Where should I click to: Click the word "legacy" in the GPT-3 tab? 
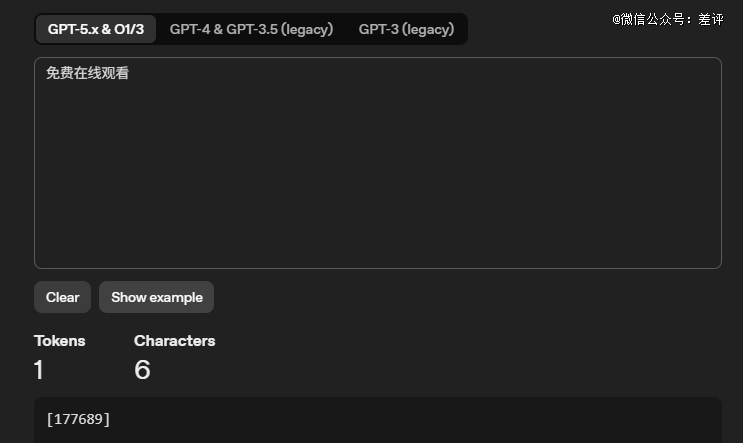pyautogui.click(x=428, y=29)
